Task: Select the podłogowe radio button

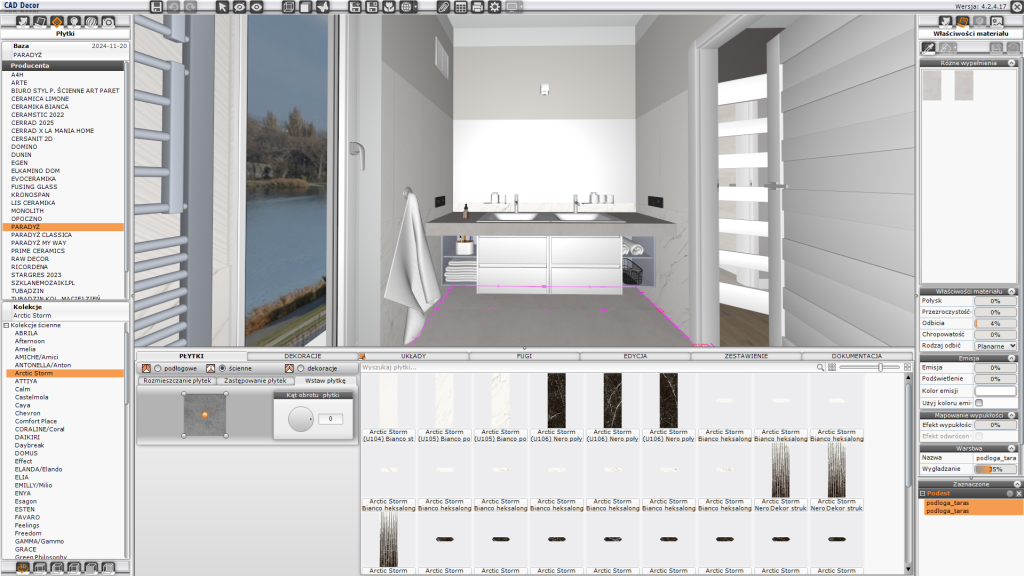Action: point(157,368)
